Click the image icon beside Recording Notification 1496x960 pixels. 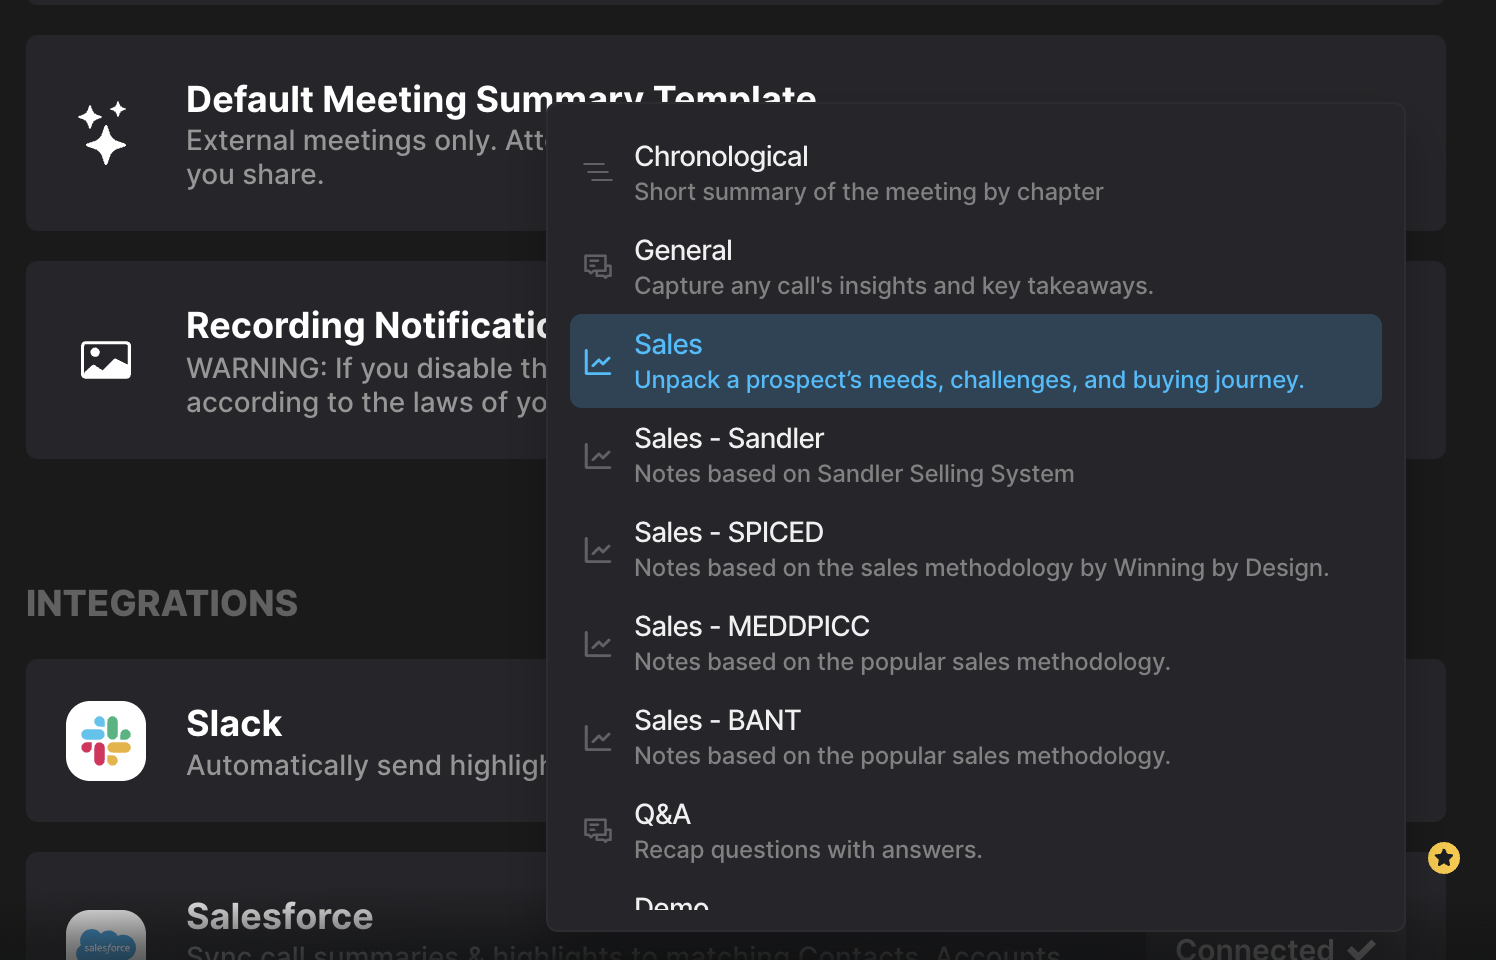pyautogui.click(x=106, y=360)
